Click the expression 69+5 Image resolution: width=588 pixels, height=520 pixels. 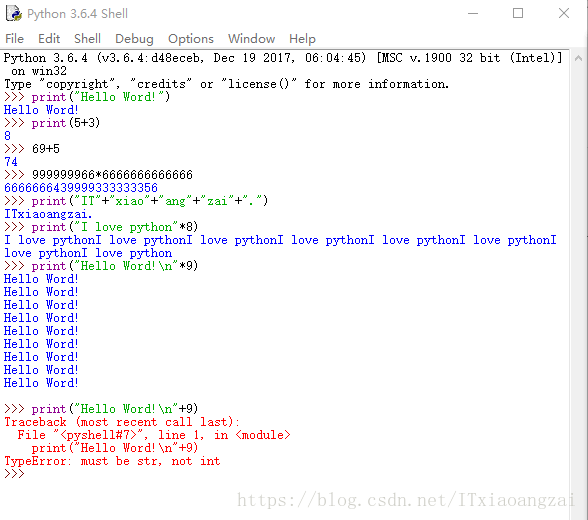tap(46, 149)
